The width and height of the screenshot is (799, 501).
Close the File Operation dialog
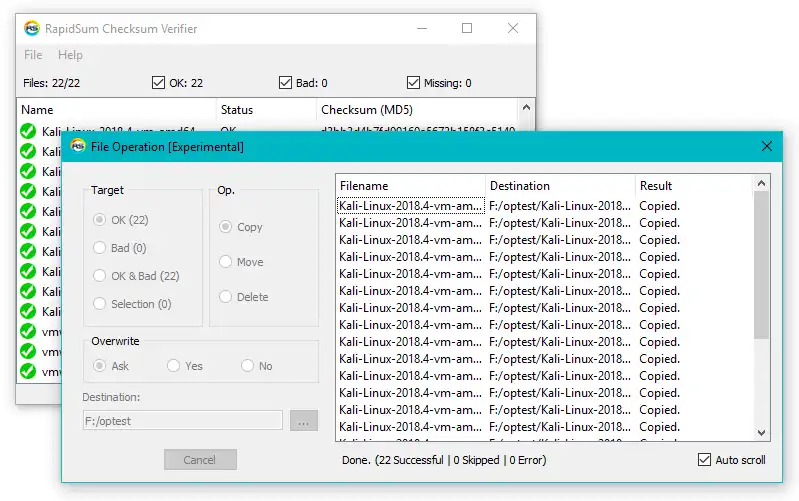click(766, 147)
